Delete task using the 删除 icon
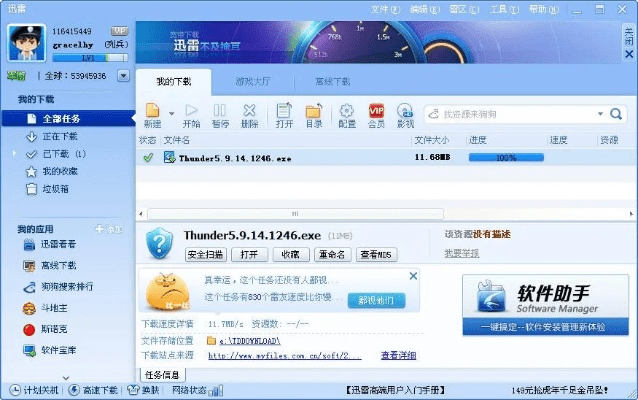The width and height of the screenshot is (638, 400). pos(249,110)
